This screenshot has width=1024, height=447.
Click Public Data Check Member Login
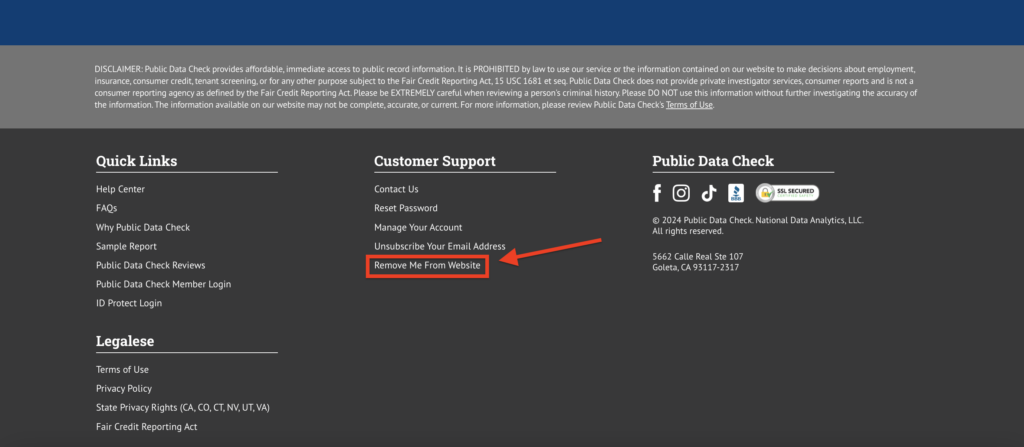click(x=163, y=284)
